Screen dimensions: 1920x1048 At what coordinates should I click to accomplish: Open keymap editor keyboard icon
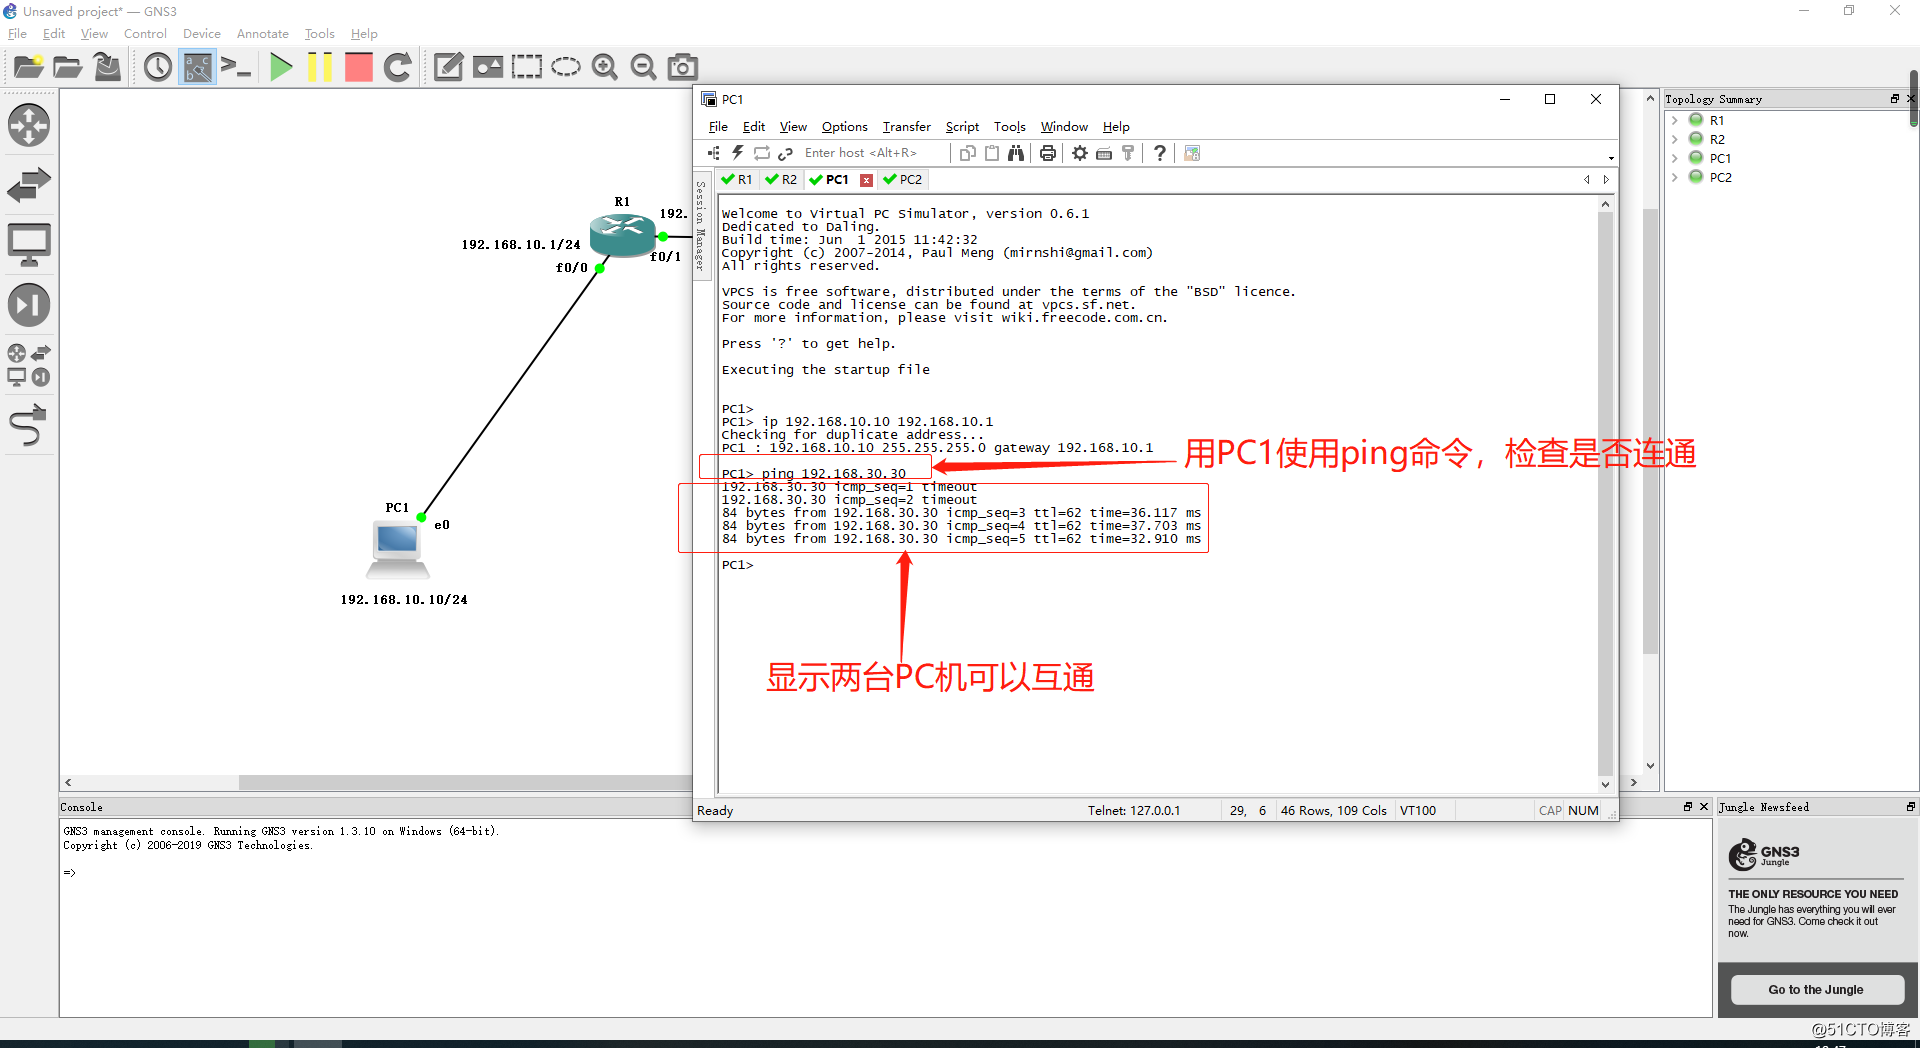(1104, 153)
